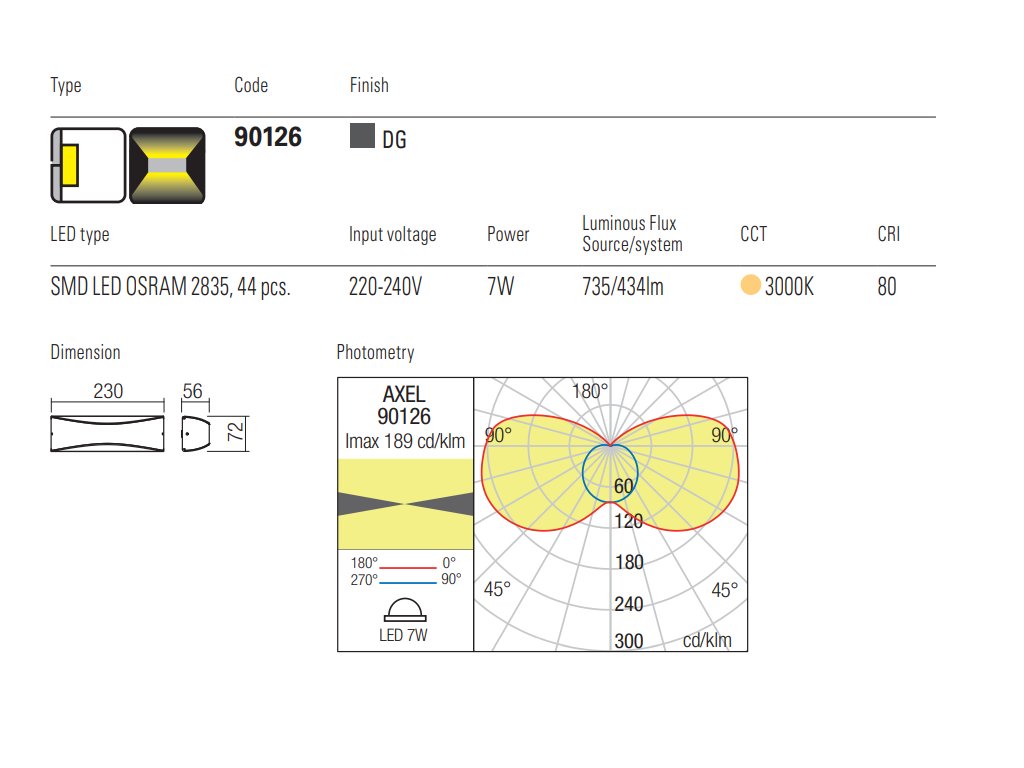Click the red 180°–0° plane legend line
This screenshot has height=768, width=1024.
408,567
